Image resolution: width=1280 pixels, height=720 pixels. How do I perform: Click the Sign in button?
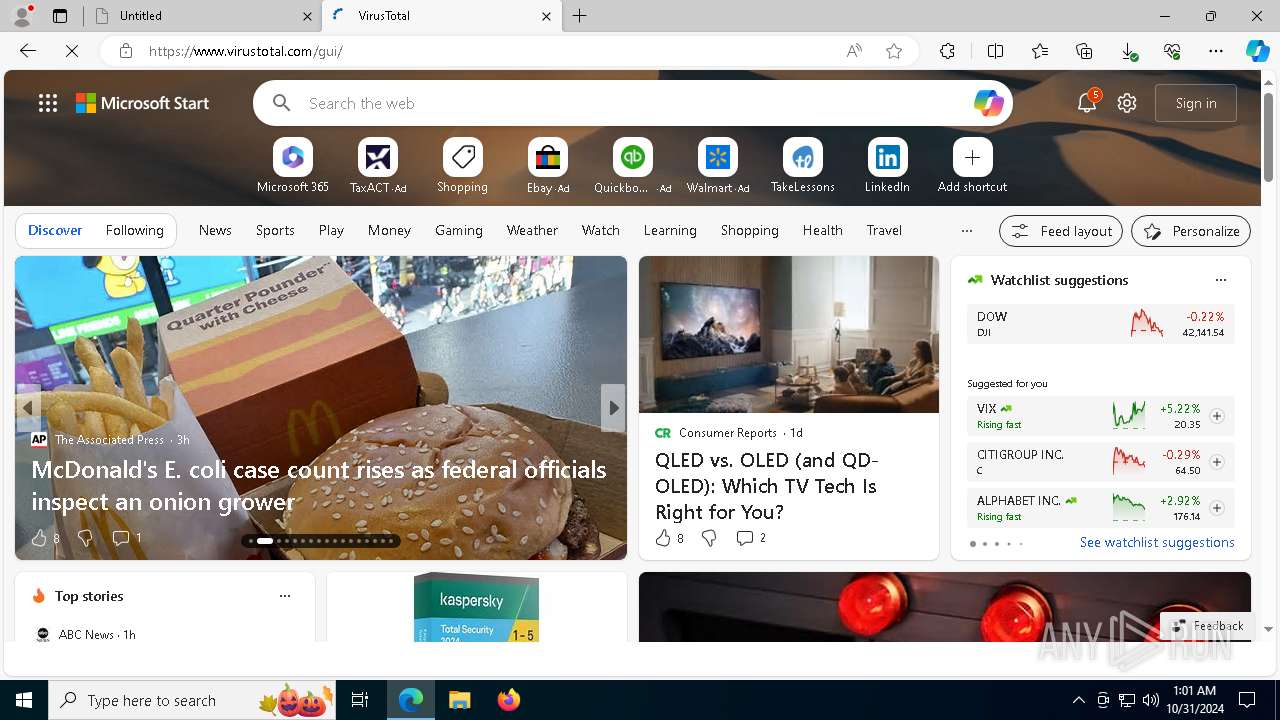1196,103
